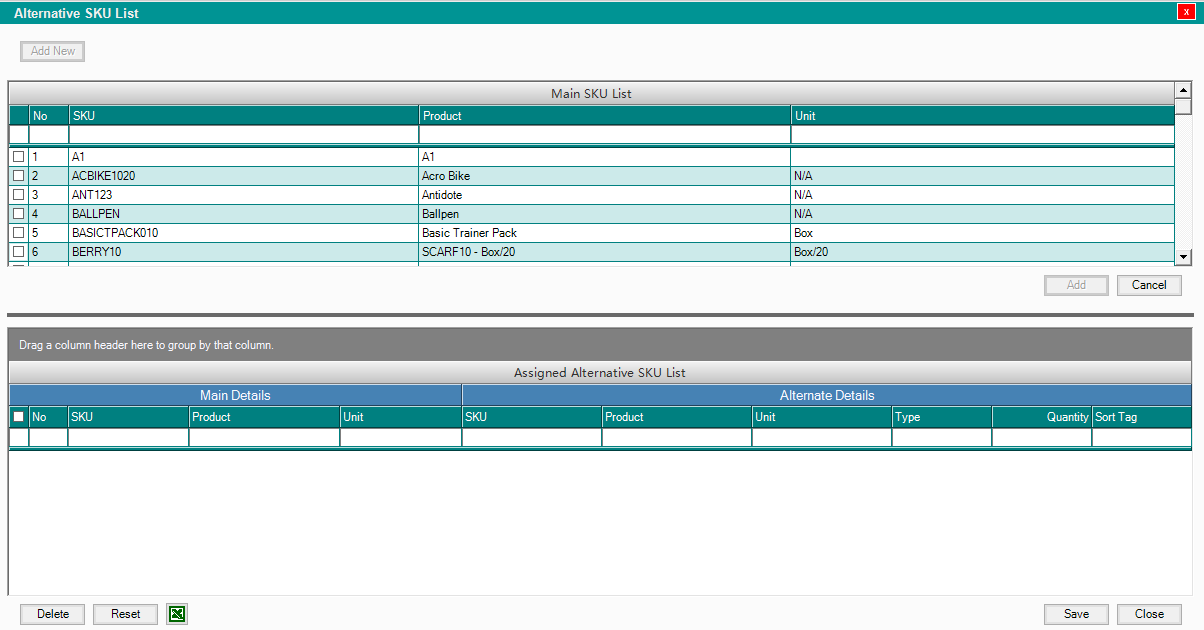Screen dimensions: 1204x630
Task: Check the box for ACBIKE1020 row
Action: pyautogui.click(x=18, y=176)
